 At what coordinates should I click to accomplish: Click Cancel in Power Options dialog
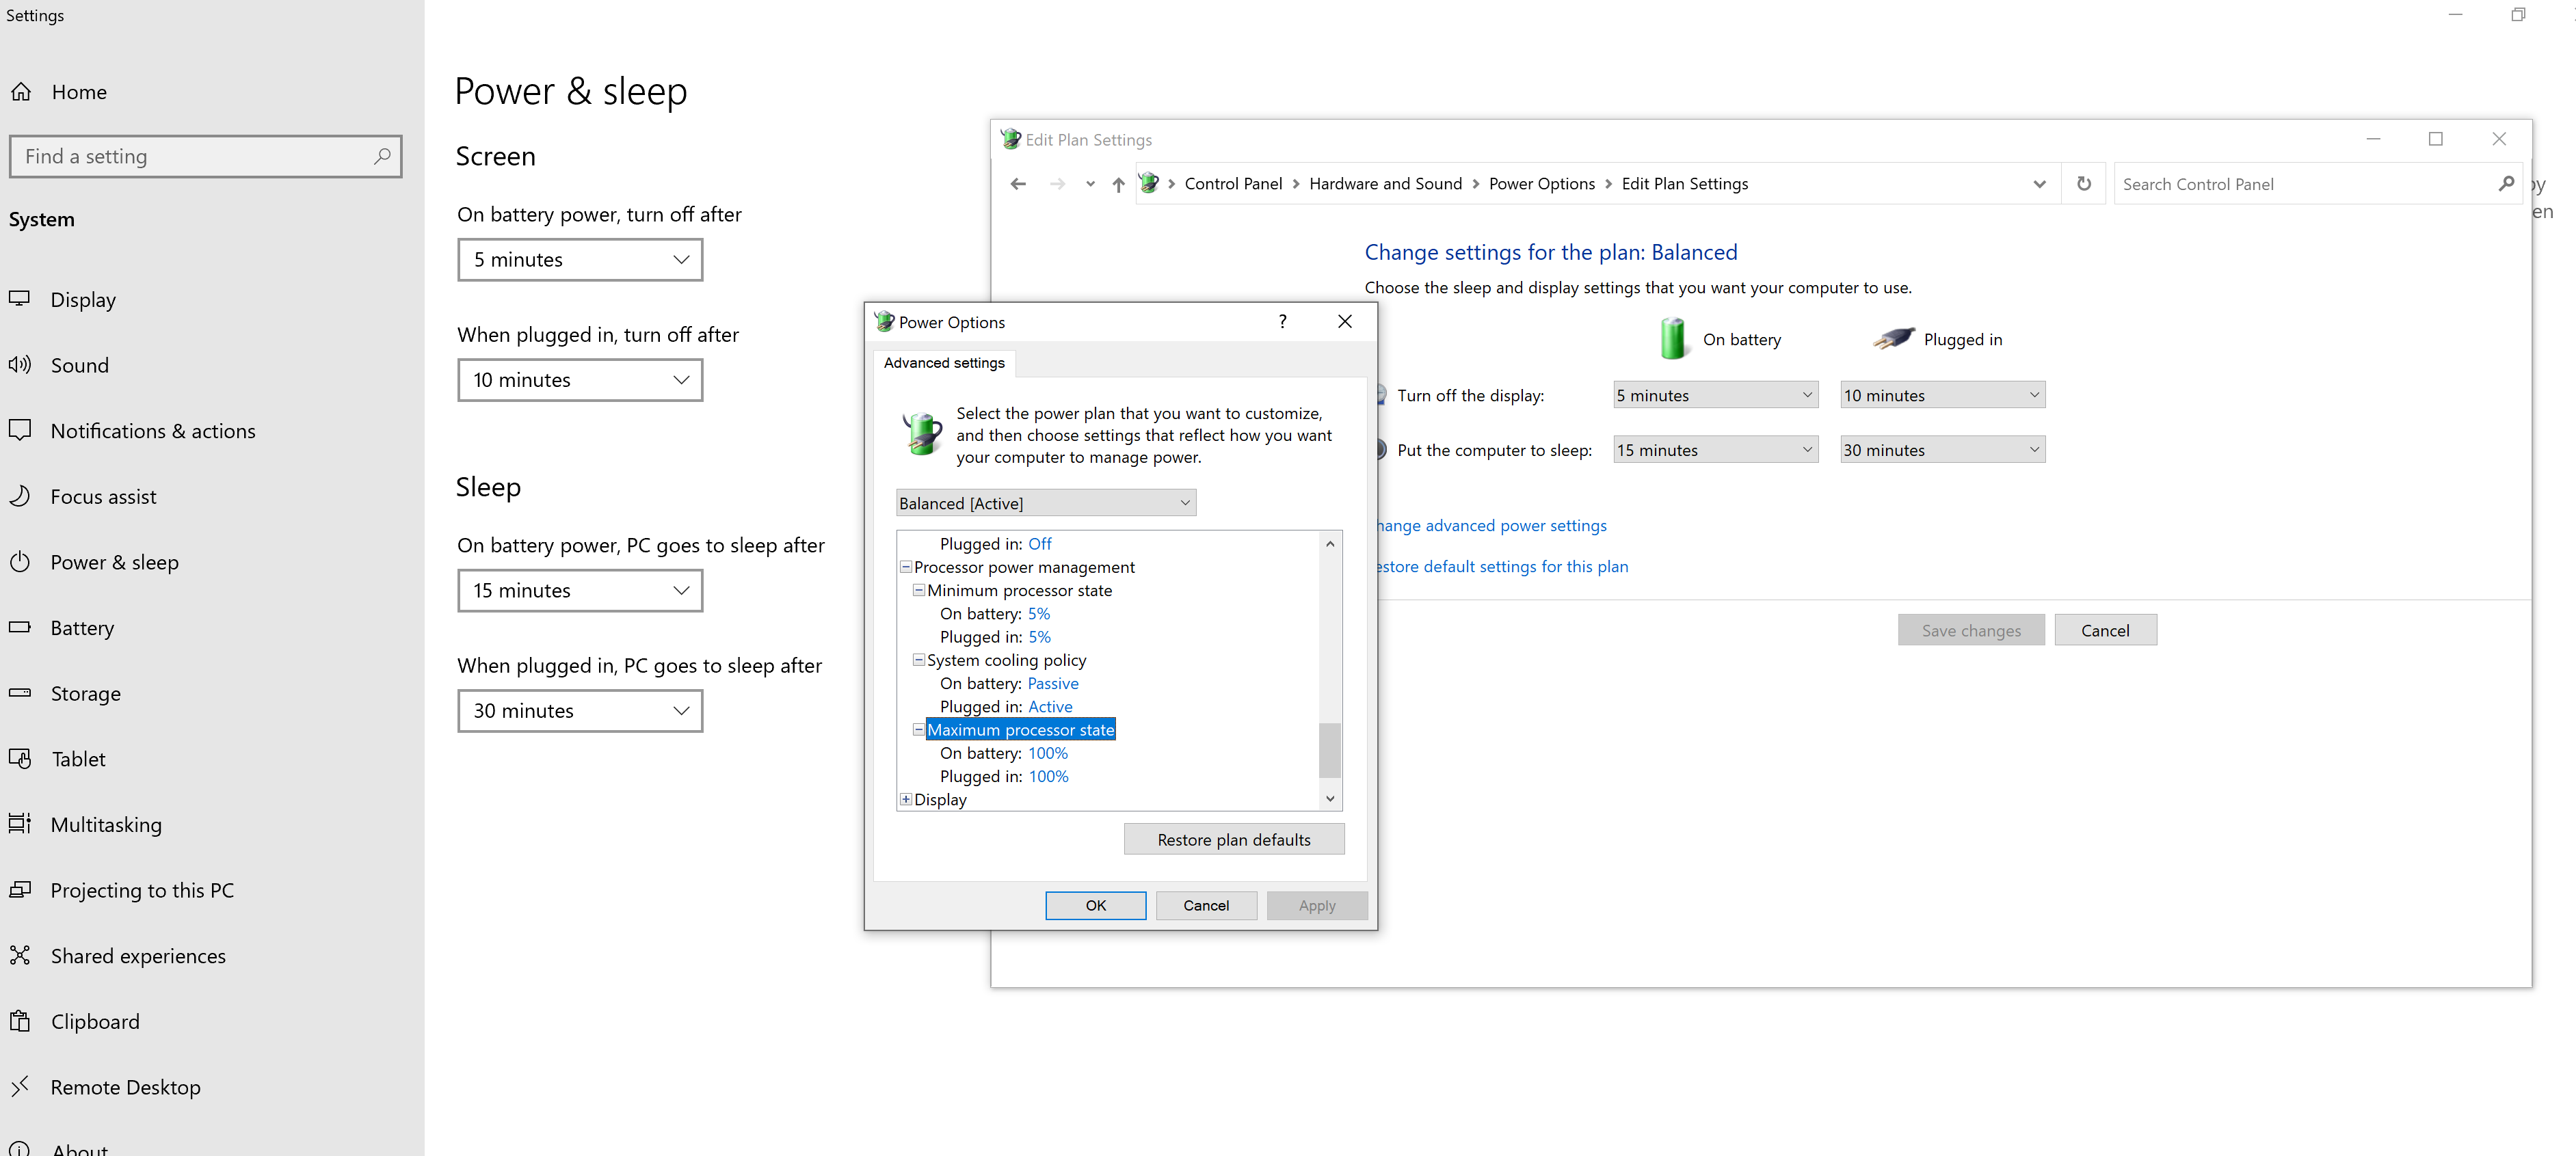pos(1206,906)
